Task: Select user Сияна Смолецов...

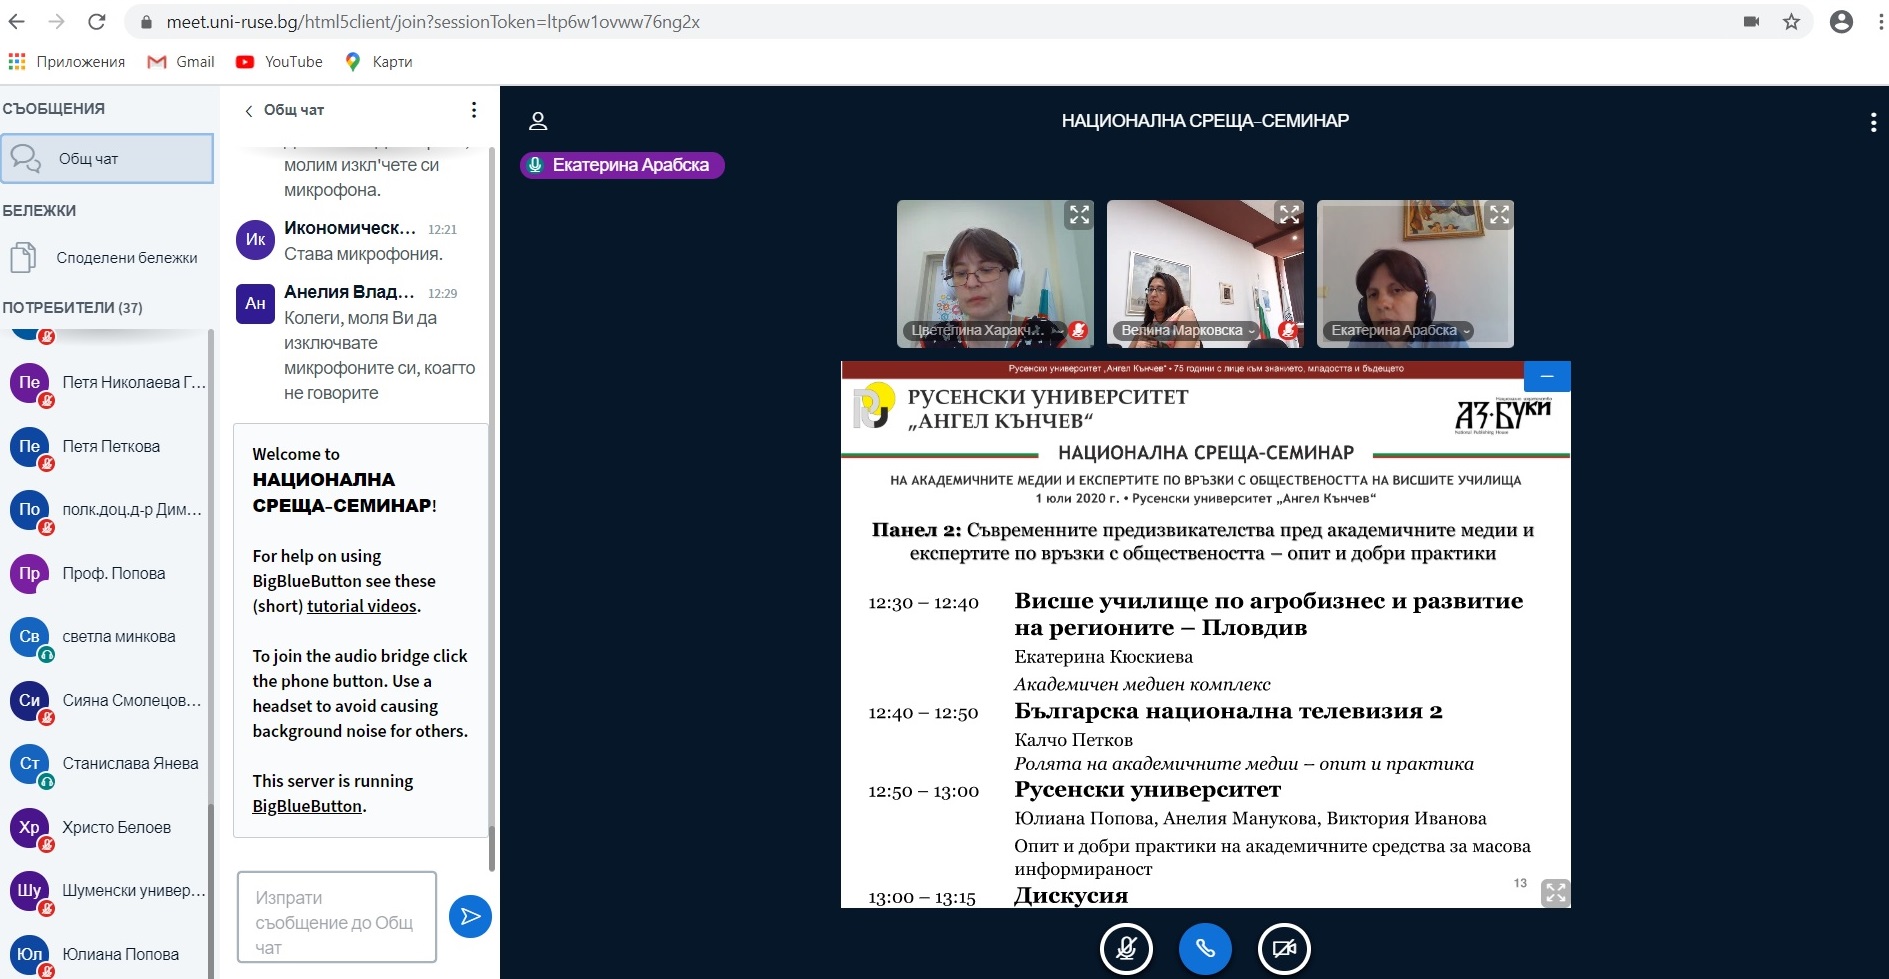Action: pyautogui.click(x=107, y=701)
